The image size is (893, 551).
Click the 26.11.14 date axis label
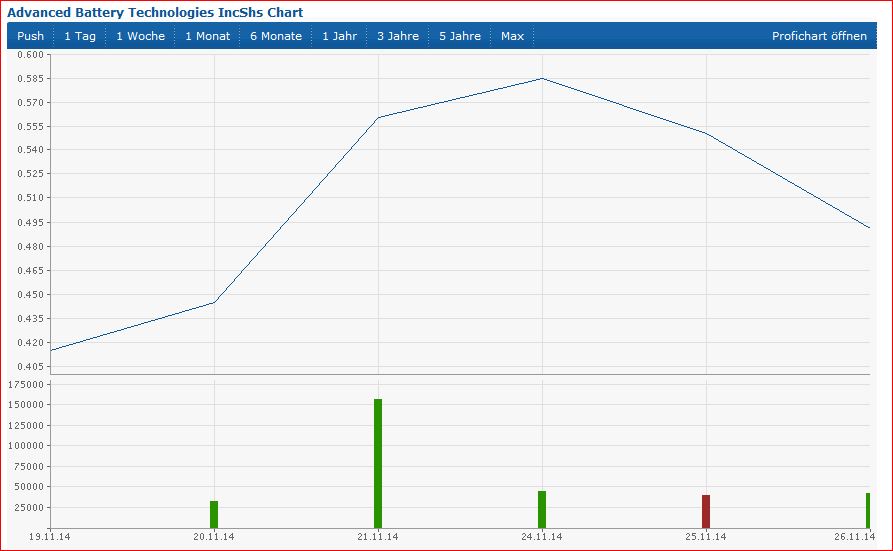854,537
